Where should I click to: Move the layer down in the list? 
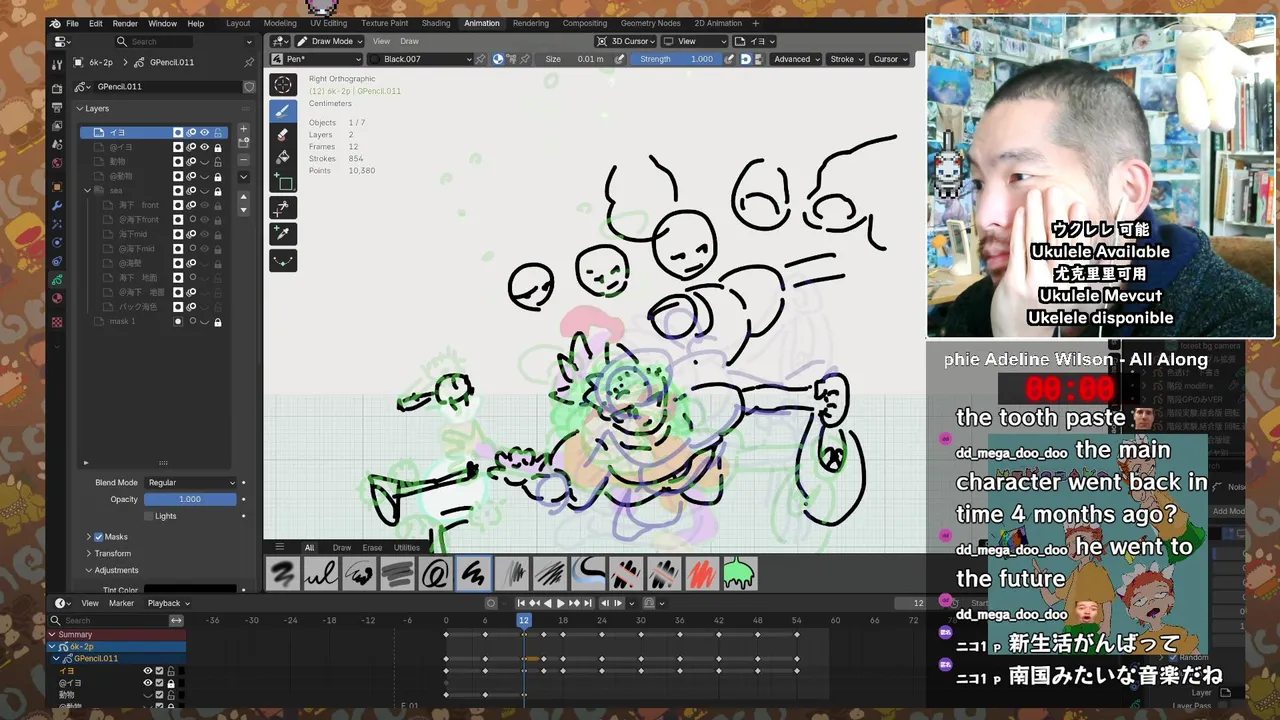243,209
